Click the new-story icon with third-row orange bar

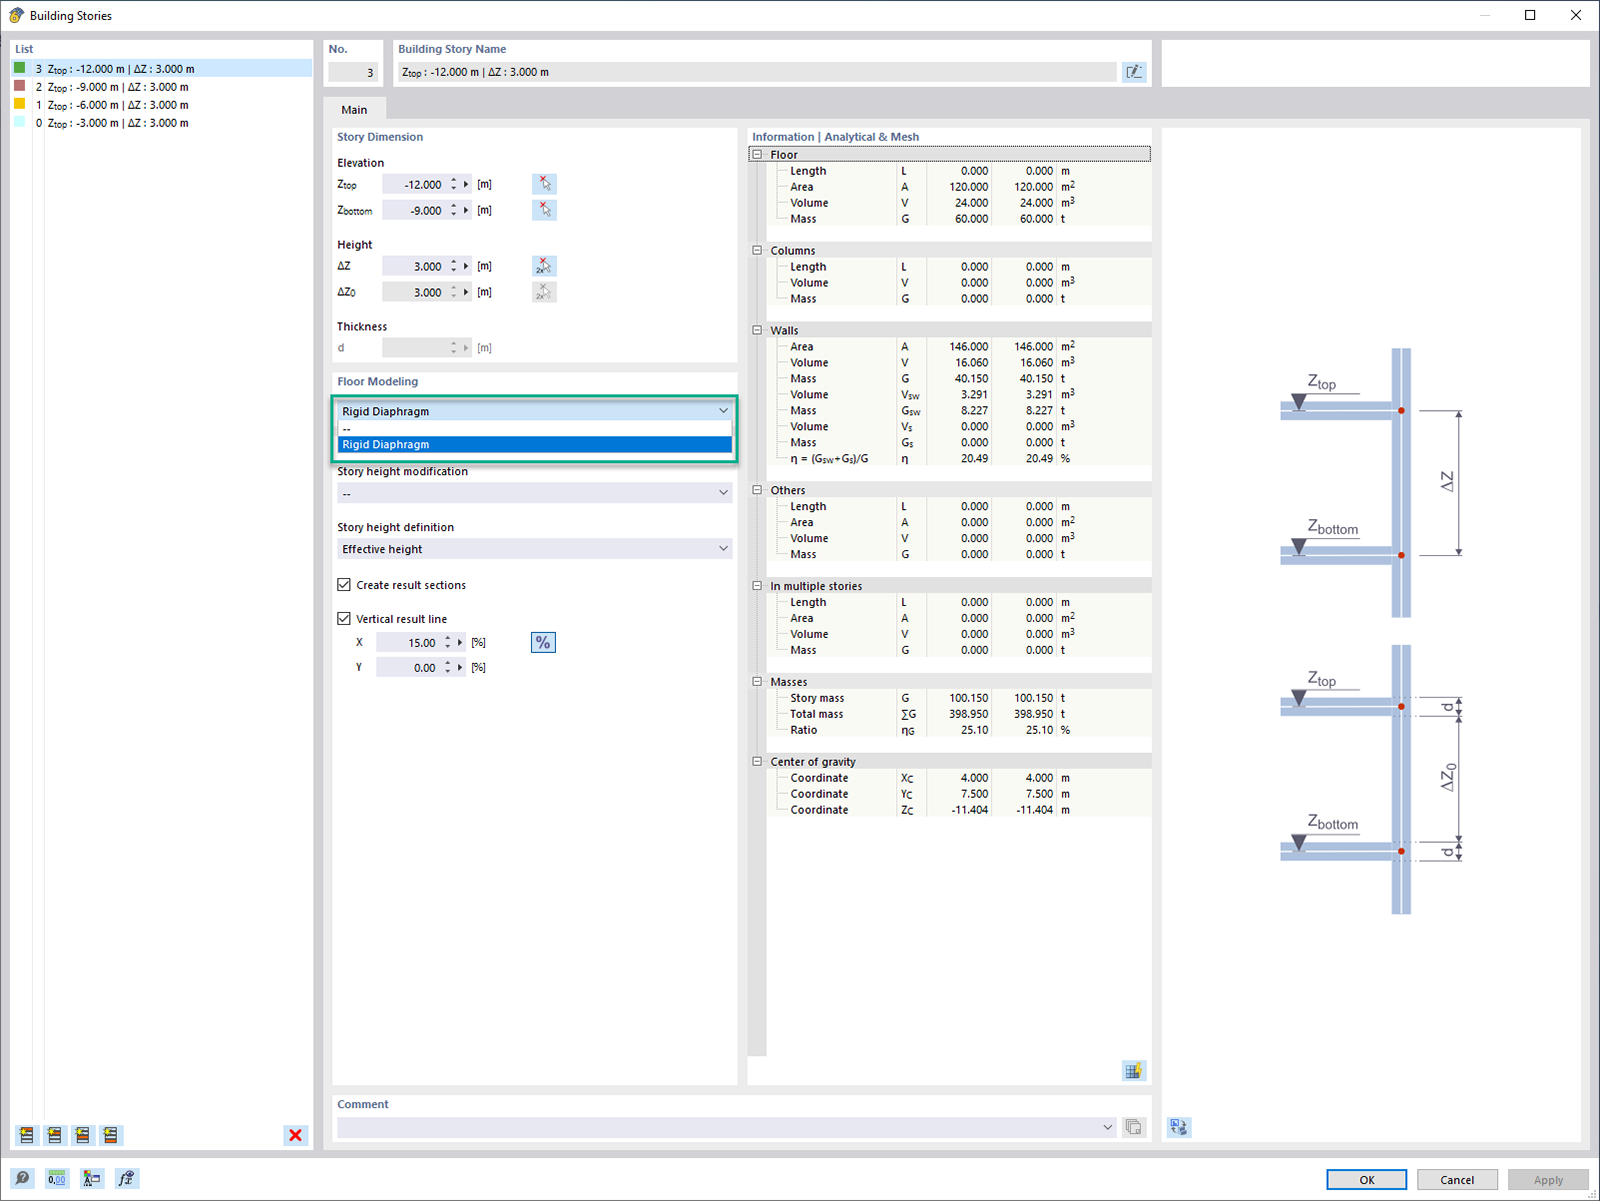tap(83, 1135)
